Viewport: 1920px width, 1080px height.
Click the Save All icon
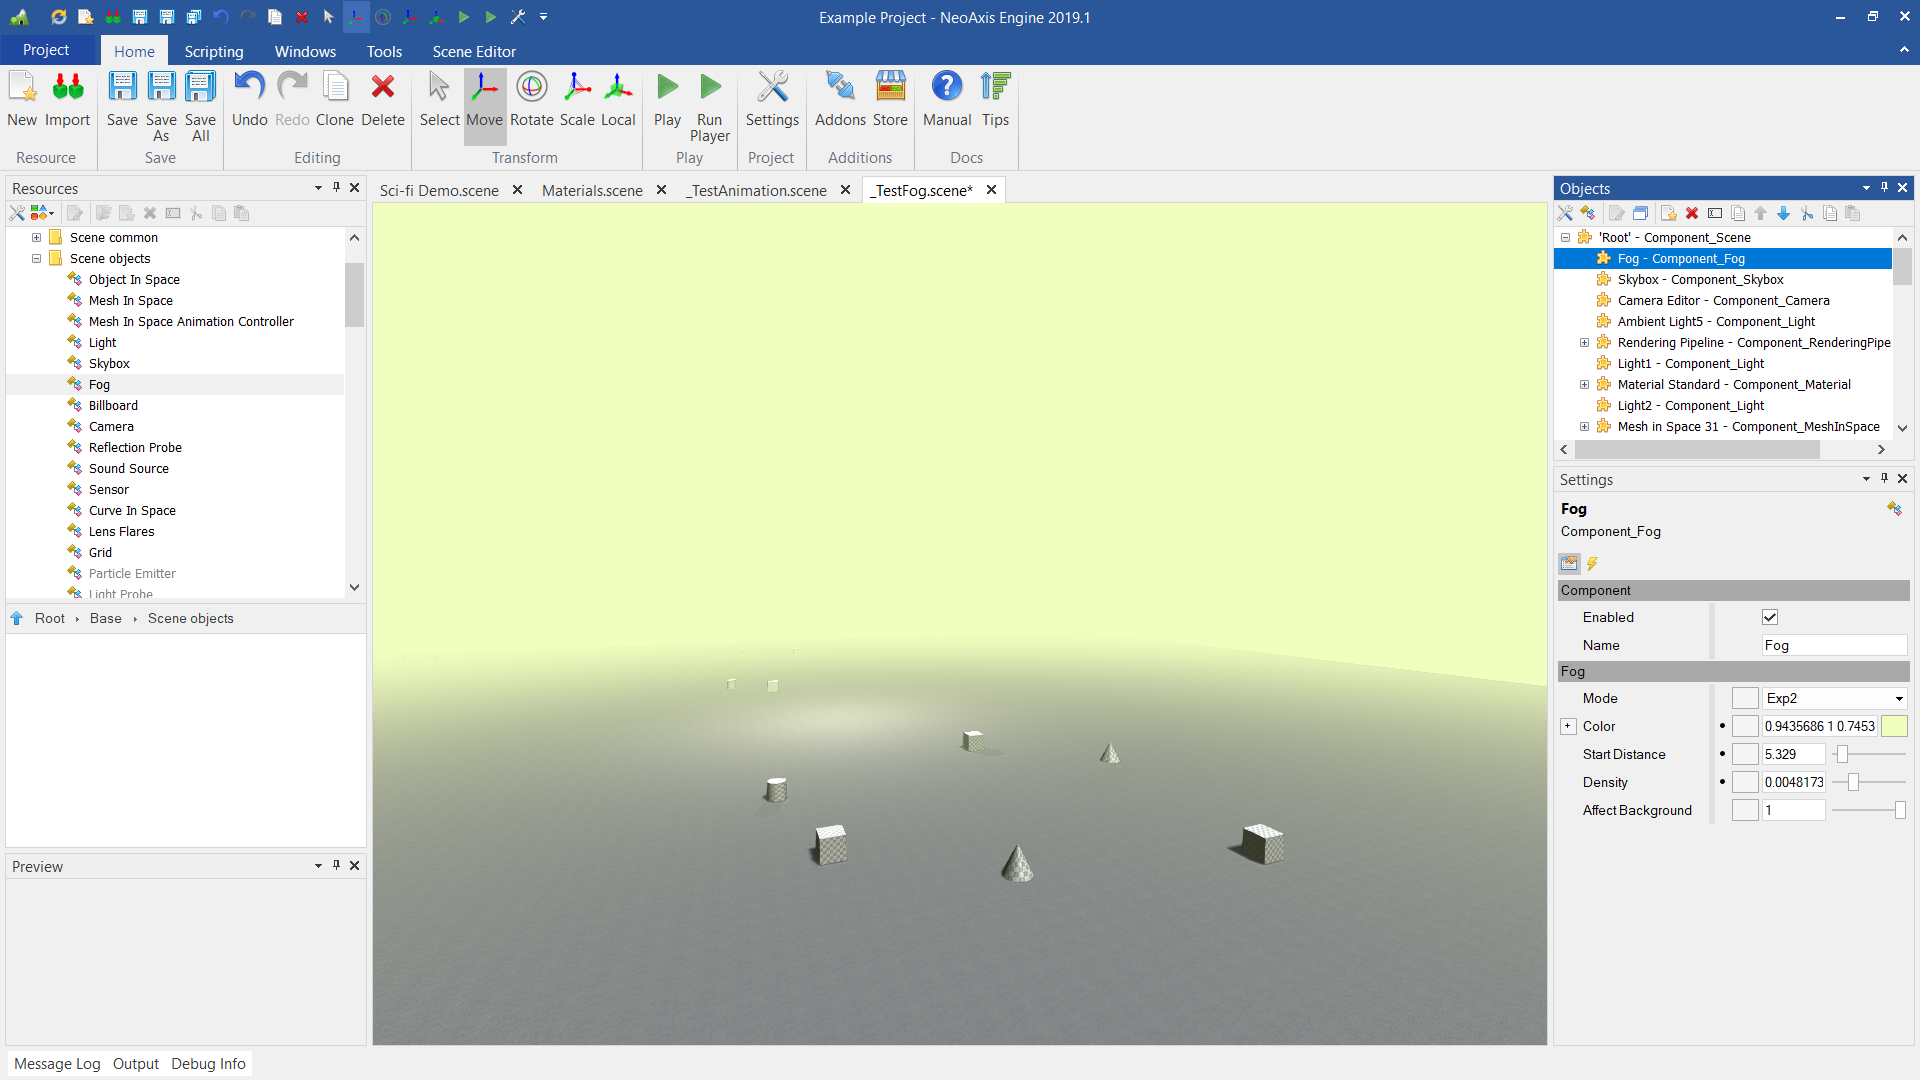point(200,100)
